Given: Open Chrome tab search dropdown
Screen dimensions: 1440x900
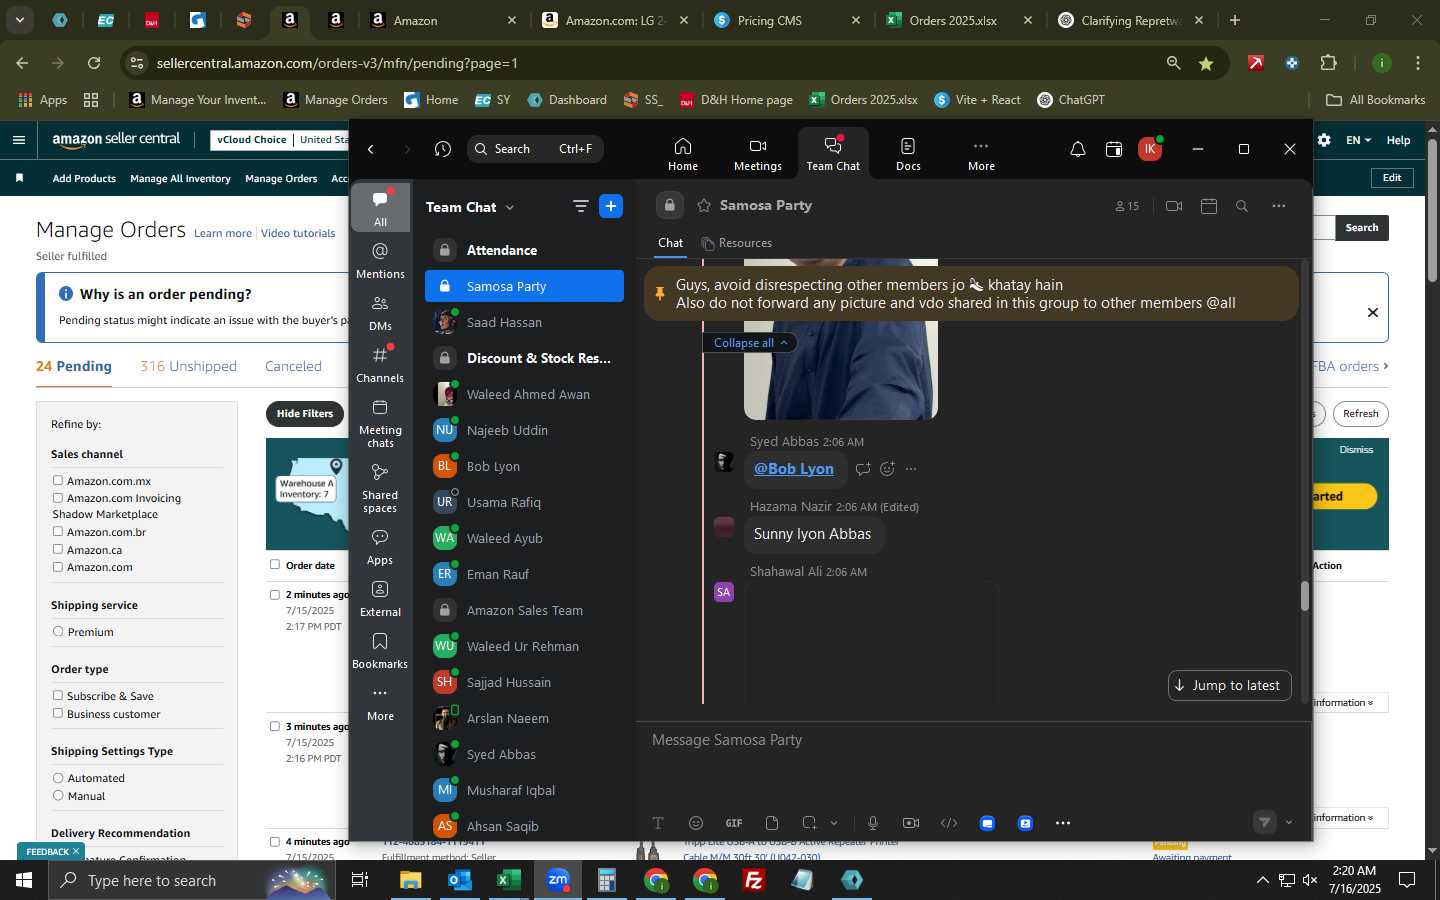Looking at the screenshot, I should 19,20.
